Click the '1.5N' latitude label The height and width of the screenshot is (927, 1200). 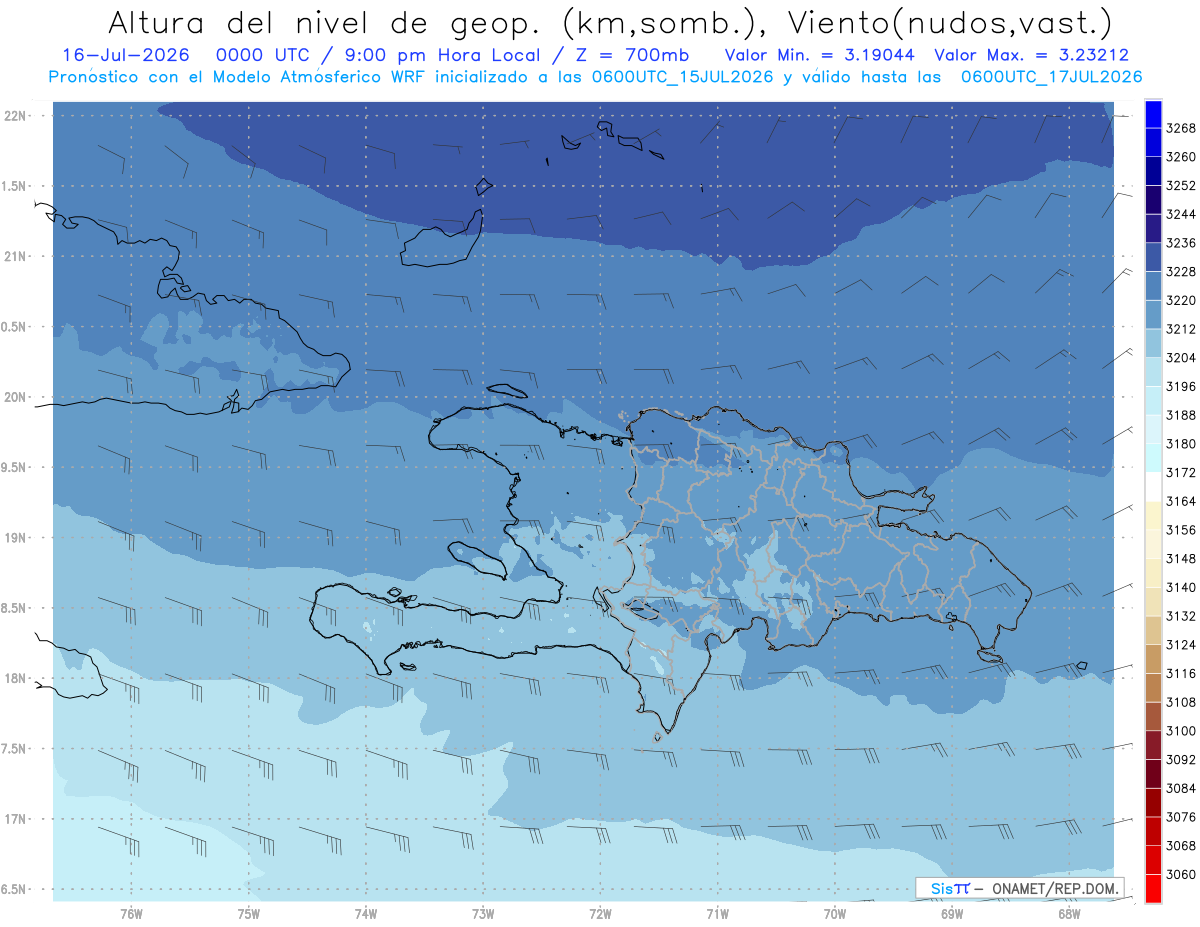click(x=14, y=186)
